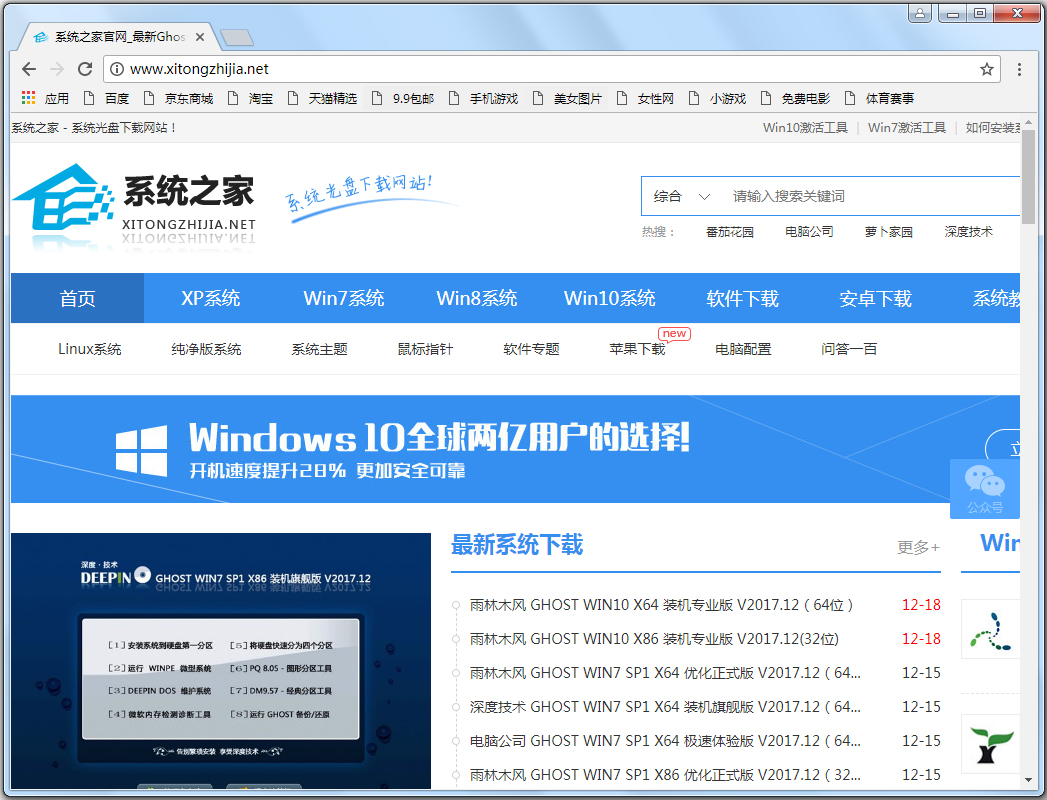Close the 系统之家 browser tab
This screenshot has width=1047, height=800.
tap(200, 37)
